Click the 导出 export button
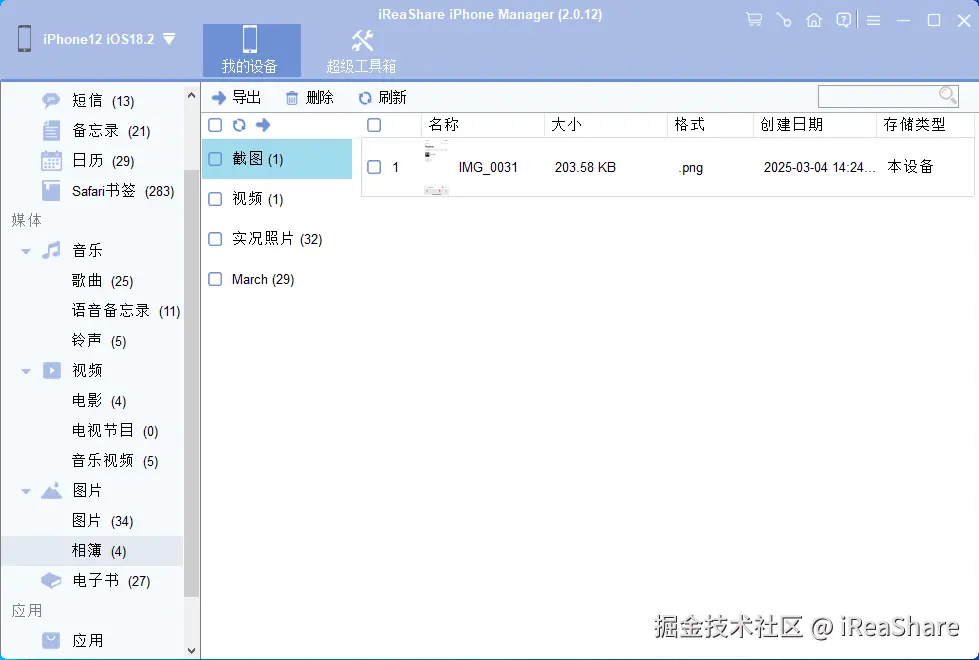Image resolution: width=979 pixels, height=660 pixels. [237, 97]
